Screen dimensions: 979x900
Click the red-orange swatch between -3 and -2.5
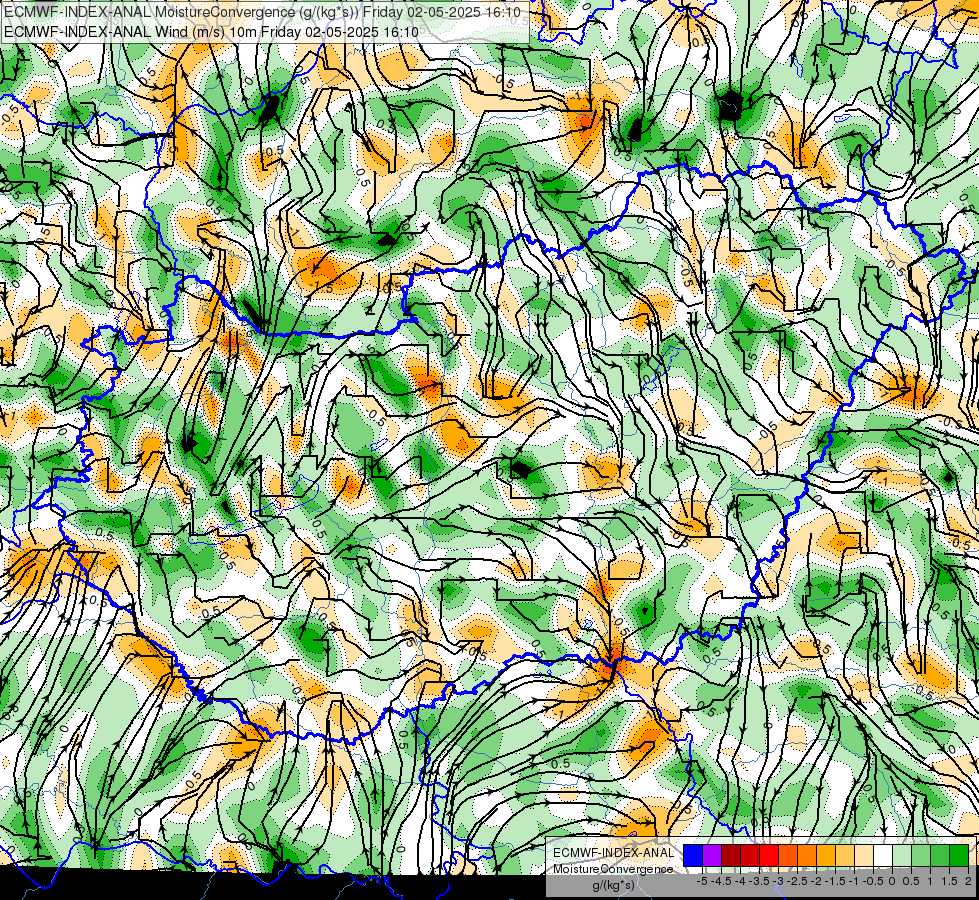[788, 856]
